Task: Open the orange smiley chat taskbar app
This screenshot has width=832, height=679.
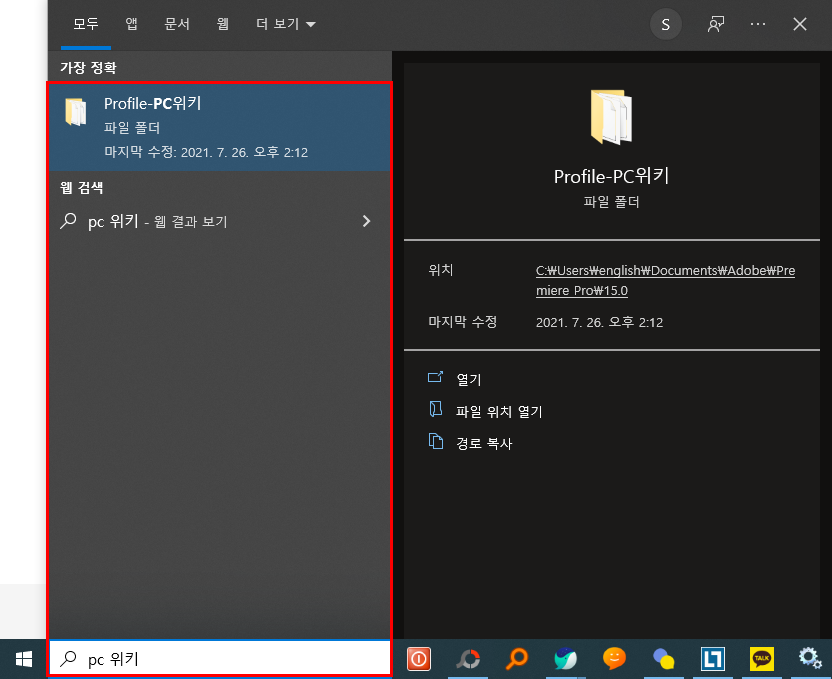Action: [614, 659]
